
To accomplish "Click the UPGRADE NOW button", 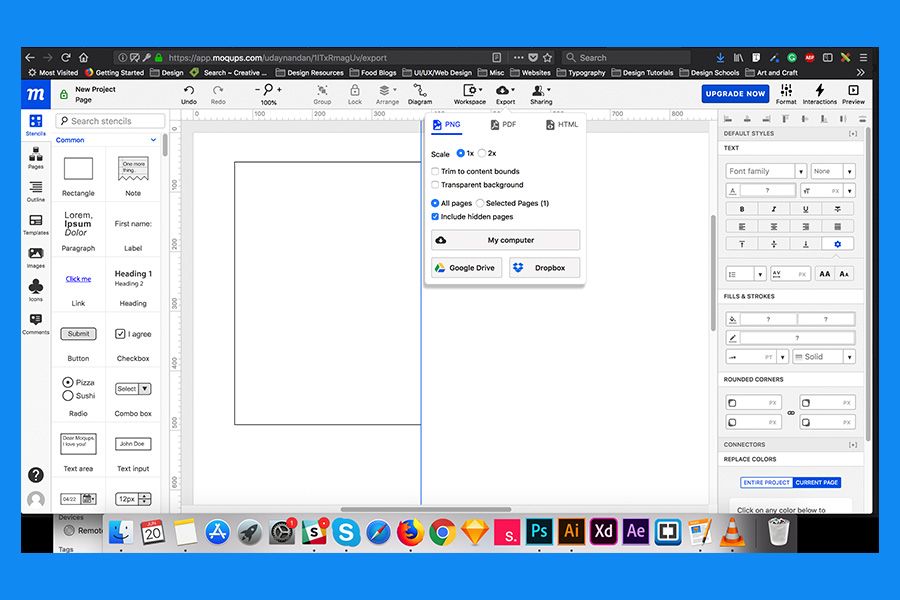I will pos(735,94).
